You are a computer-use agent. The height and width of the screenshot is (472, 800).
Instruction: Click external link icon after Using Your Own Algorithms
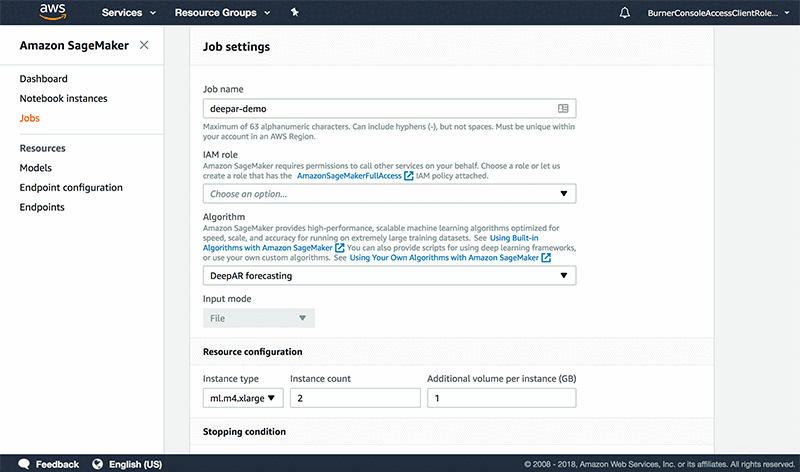click(x=546, y=258)
